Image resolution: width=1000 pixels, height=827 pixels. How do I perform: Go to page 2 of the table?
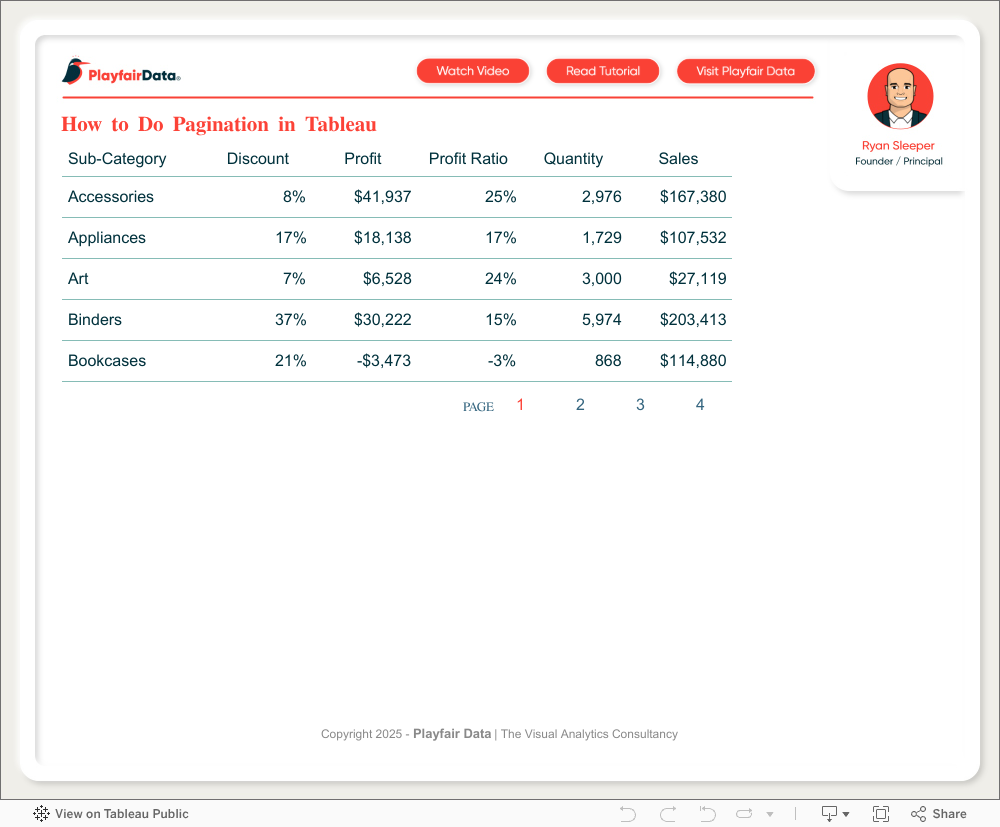pos(580,405)
